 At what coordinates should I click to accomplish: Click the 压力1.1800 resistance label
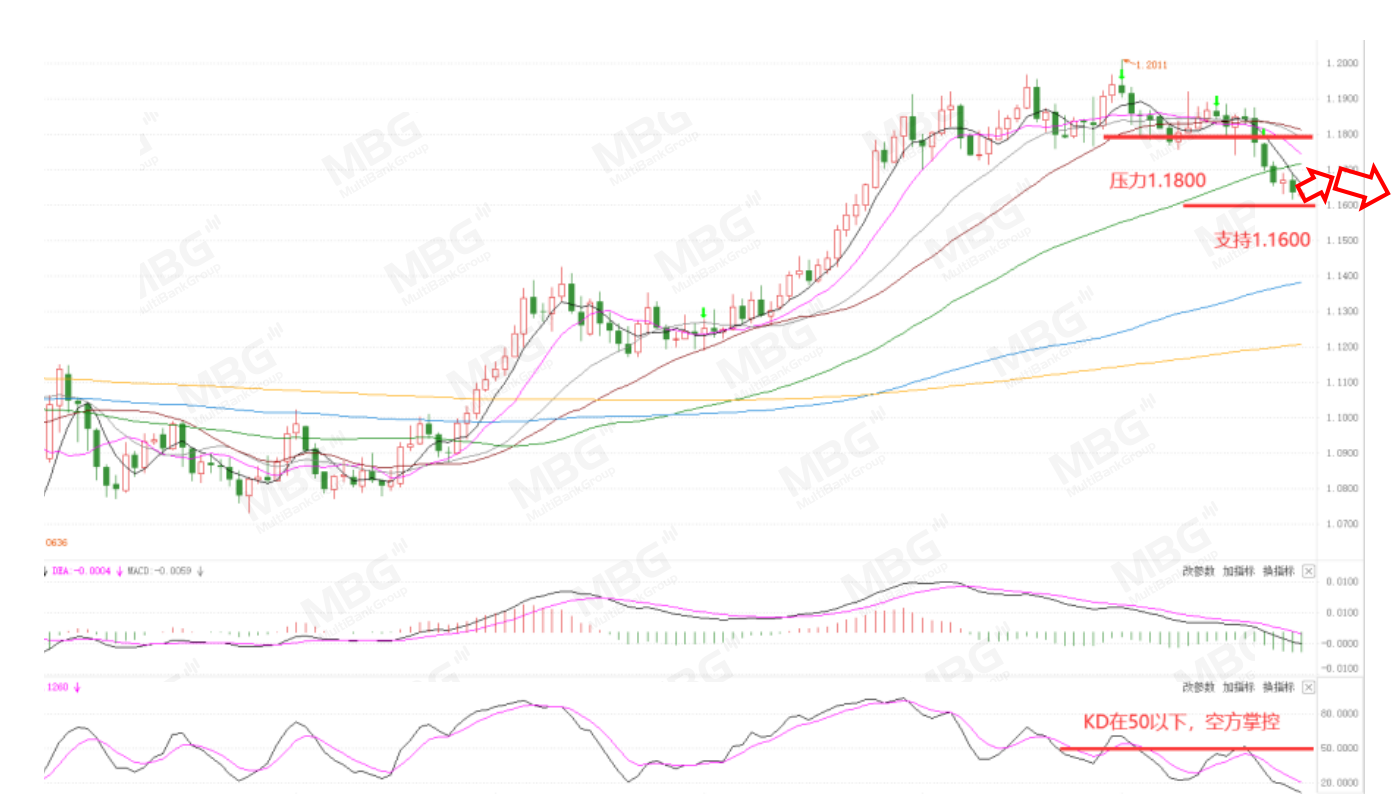click(1157, 181)
